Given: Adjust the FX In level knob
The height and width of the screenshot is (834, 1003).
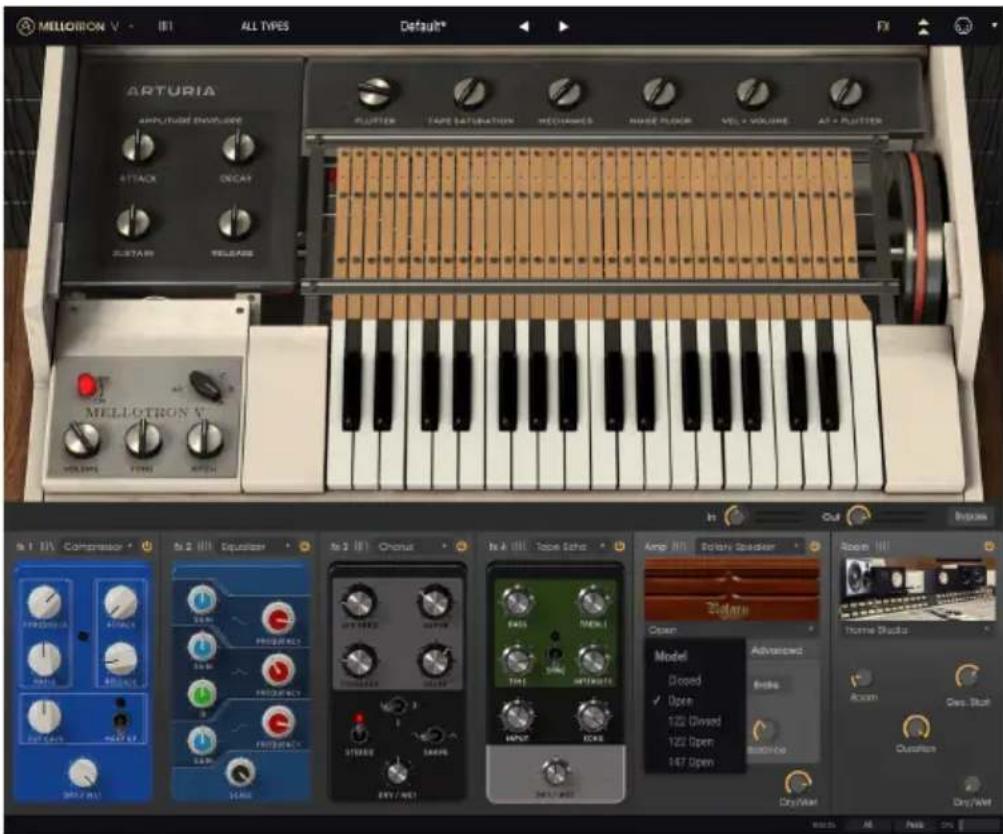Looking at the screenshot, I should [734, 515].
